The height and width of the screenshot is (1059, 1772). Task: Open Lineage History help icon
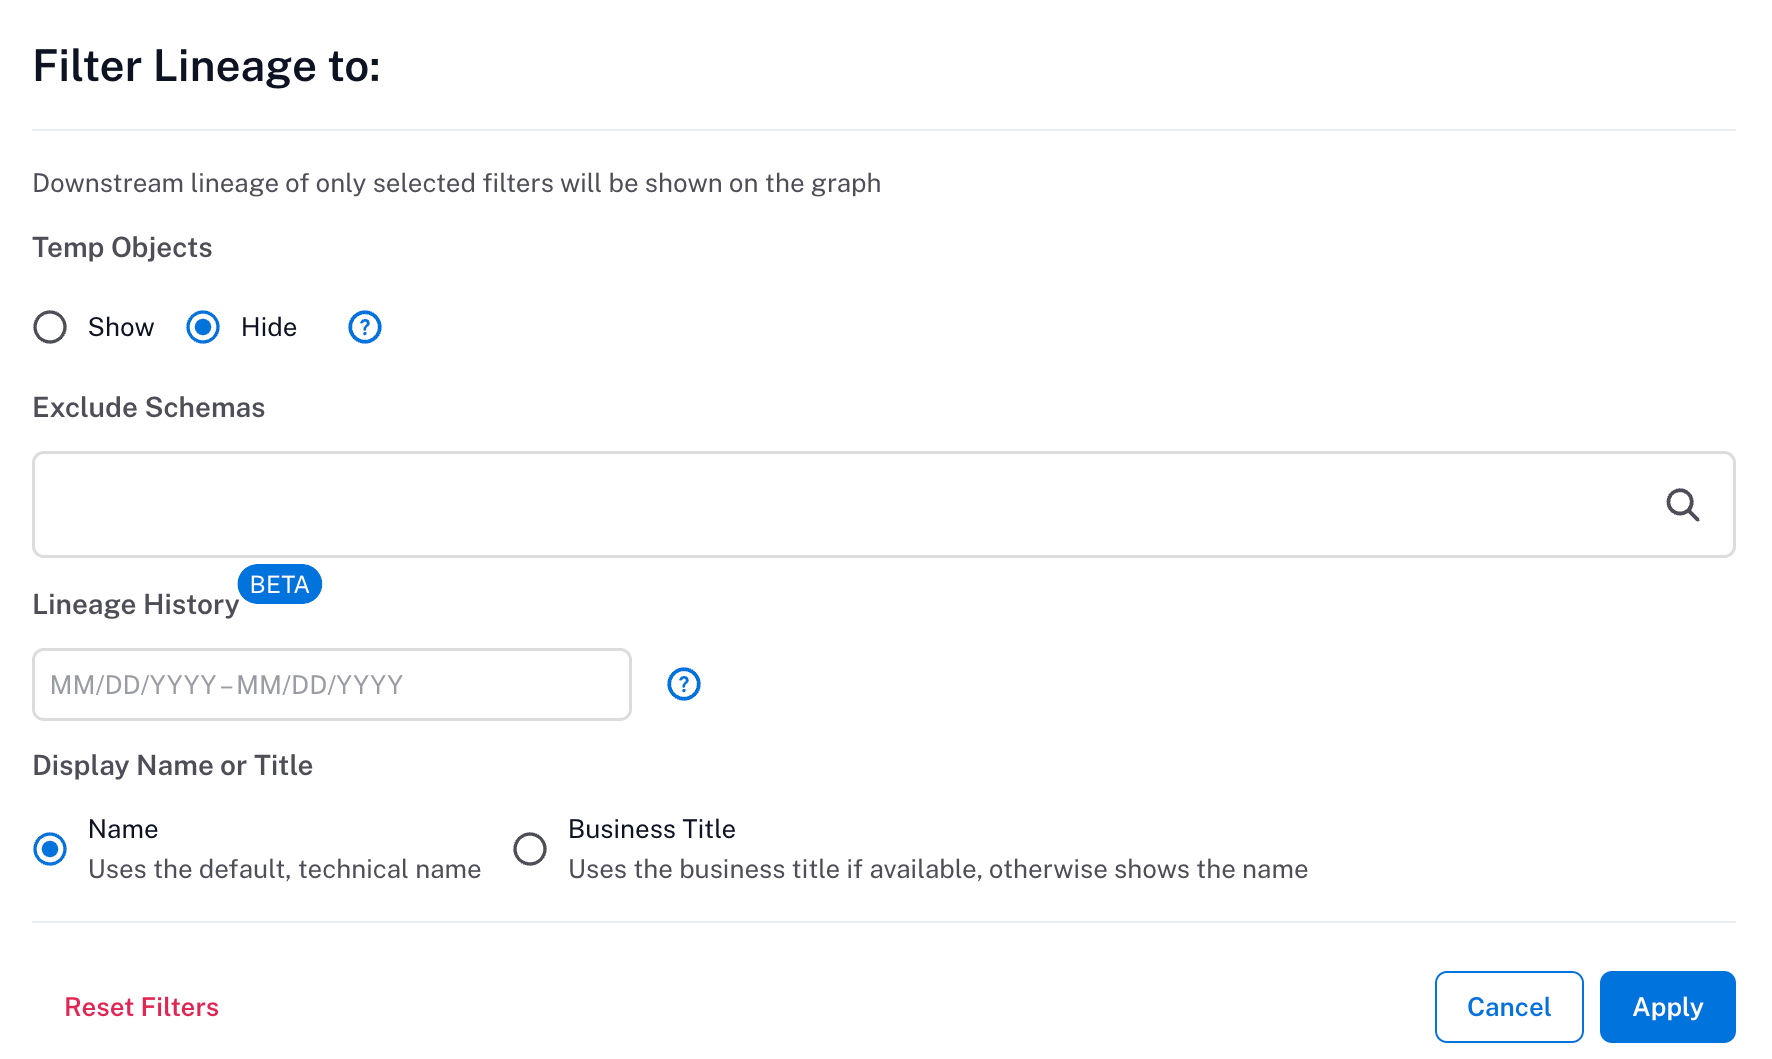684,685
